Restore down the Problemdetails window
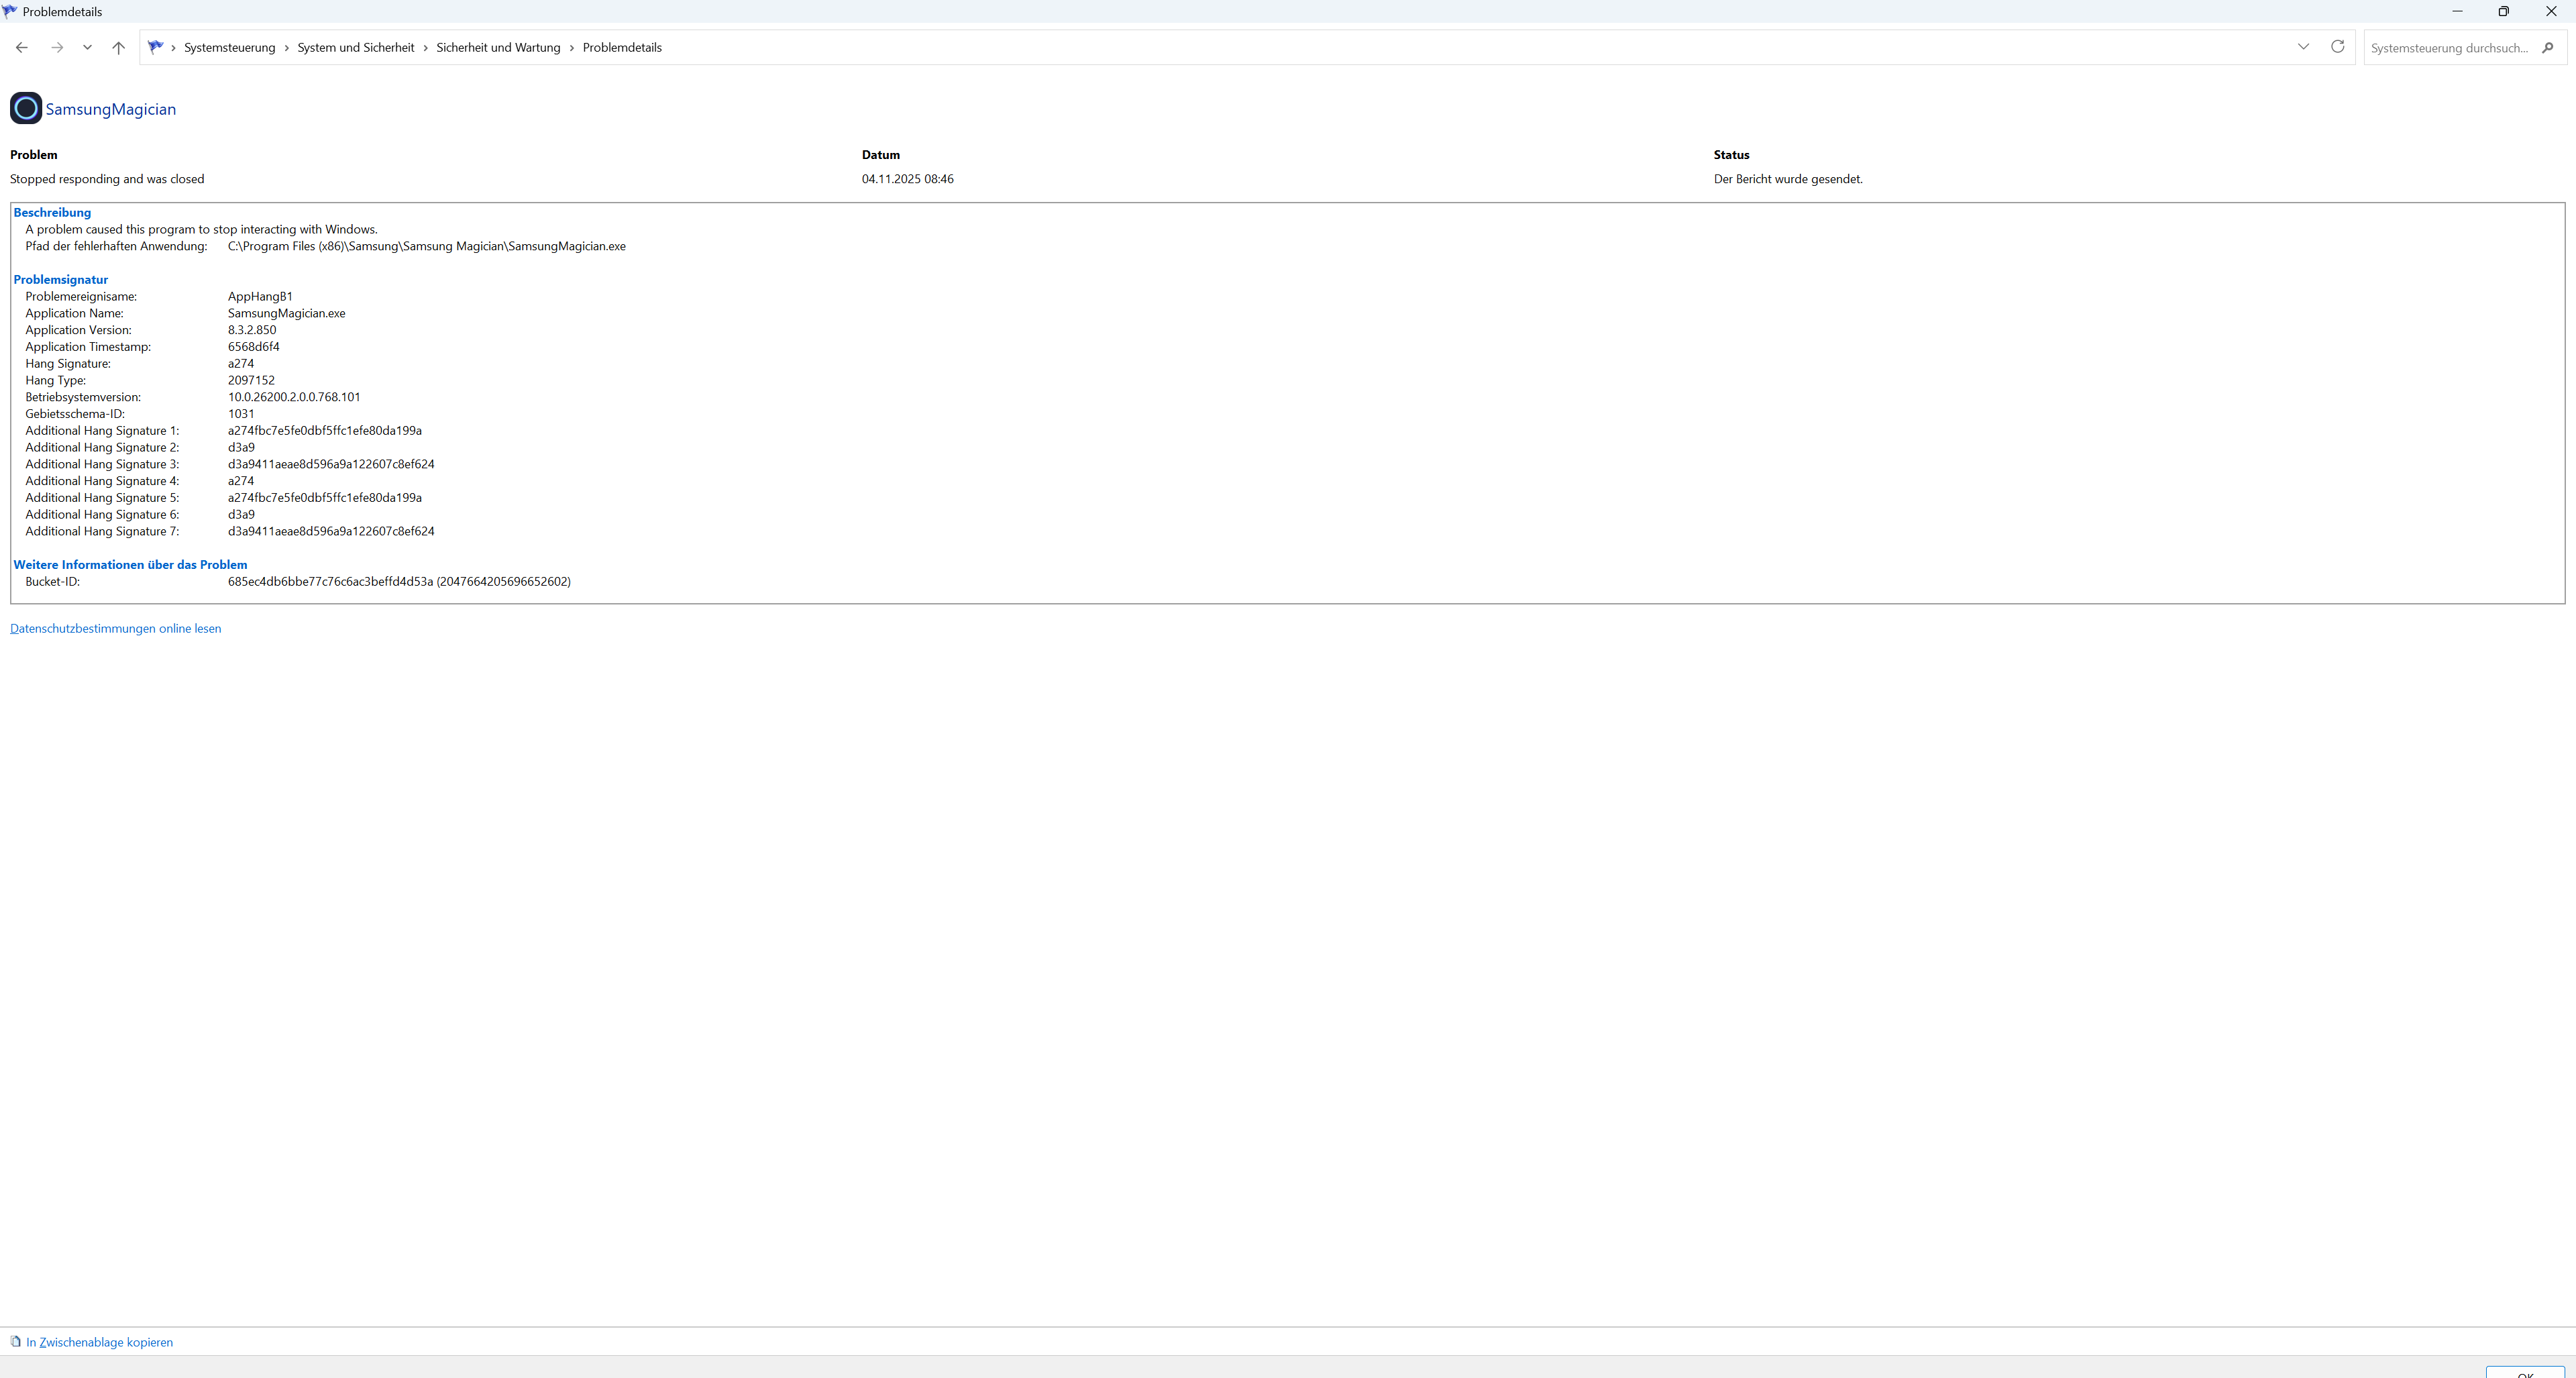The width and height of the screenshot is (2576, 1378). (2503, 11)
